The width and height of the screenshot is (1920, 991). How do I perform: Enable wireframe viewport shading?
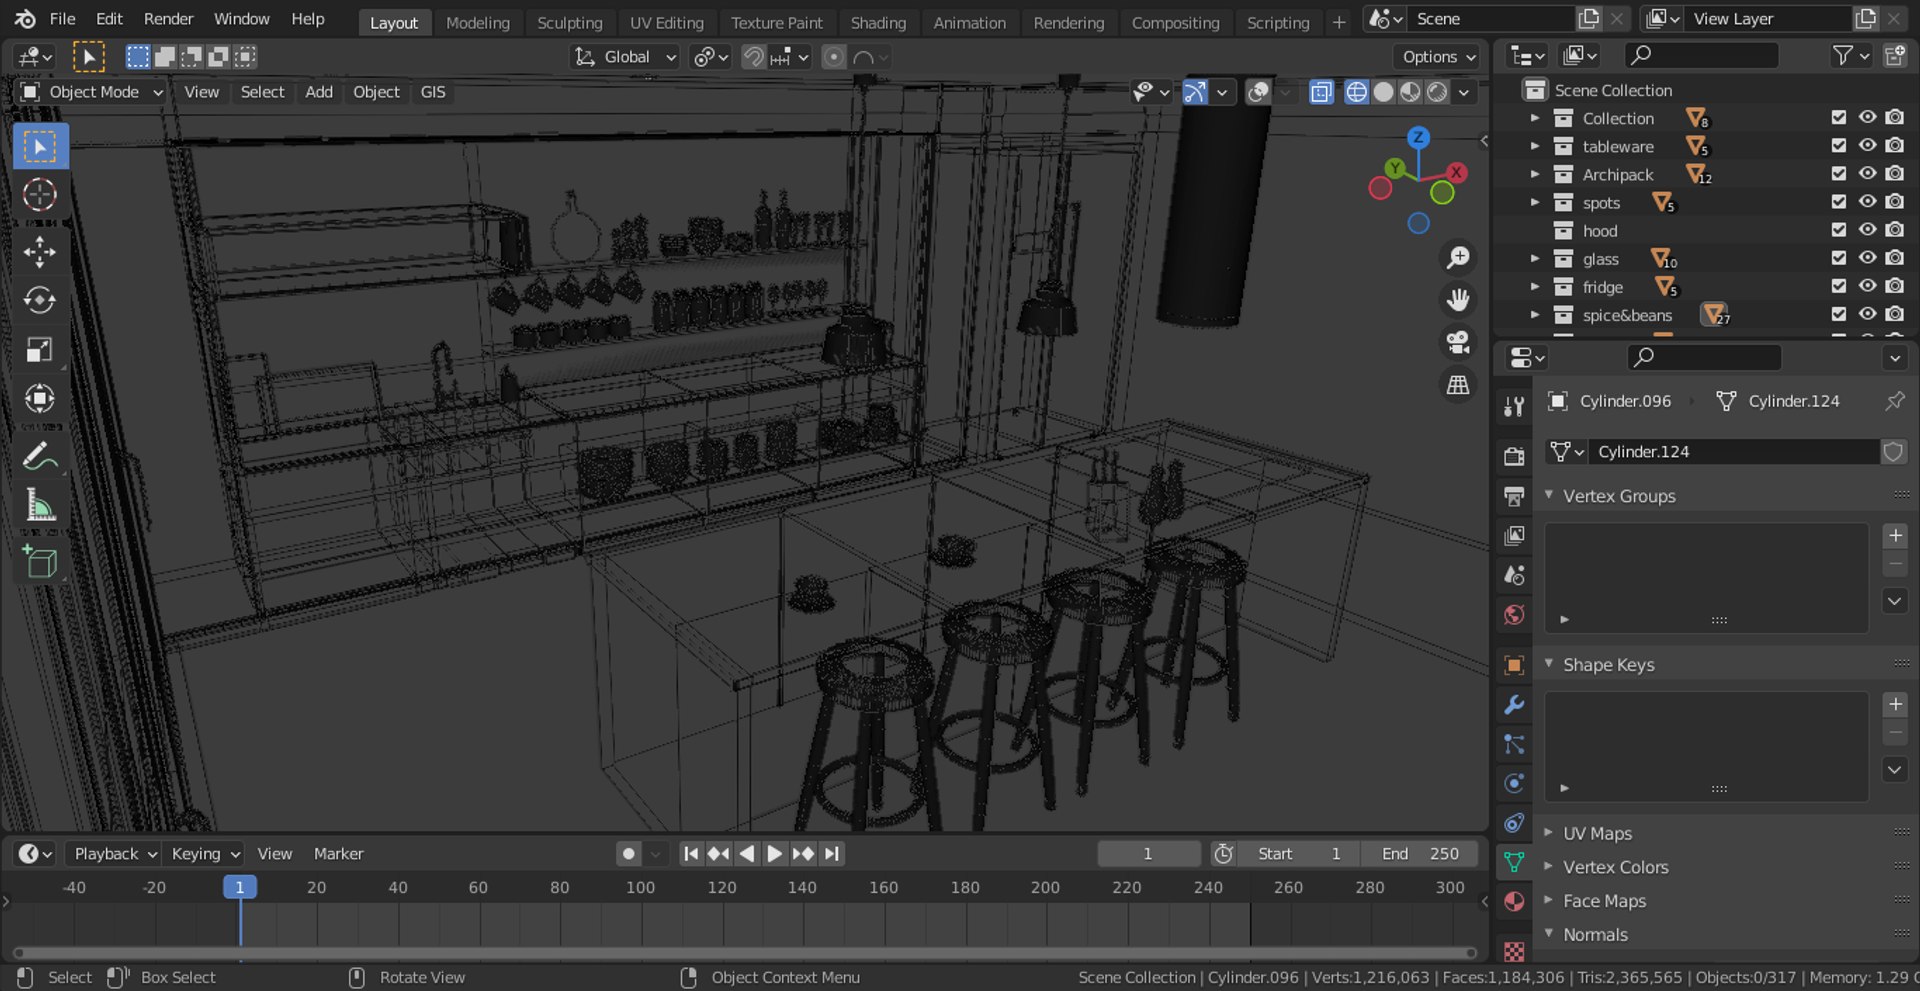pyautogui.click(x=1356, y=92)
